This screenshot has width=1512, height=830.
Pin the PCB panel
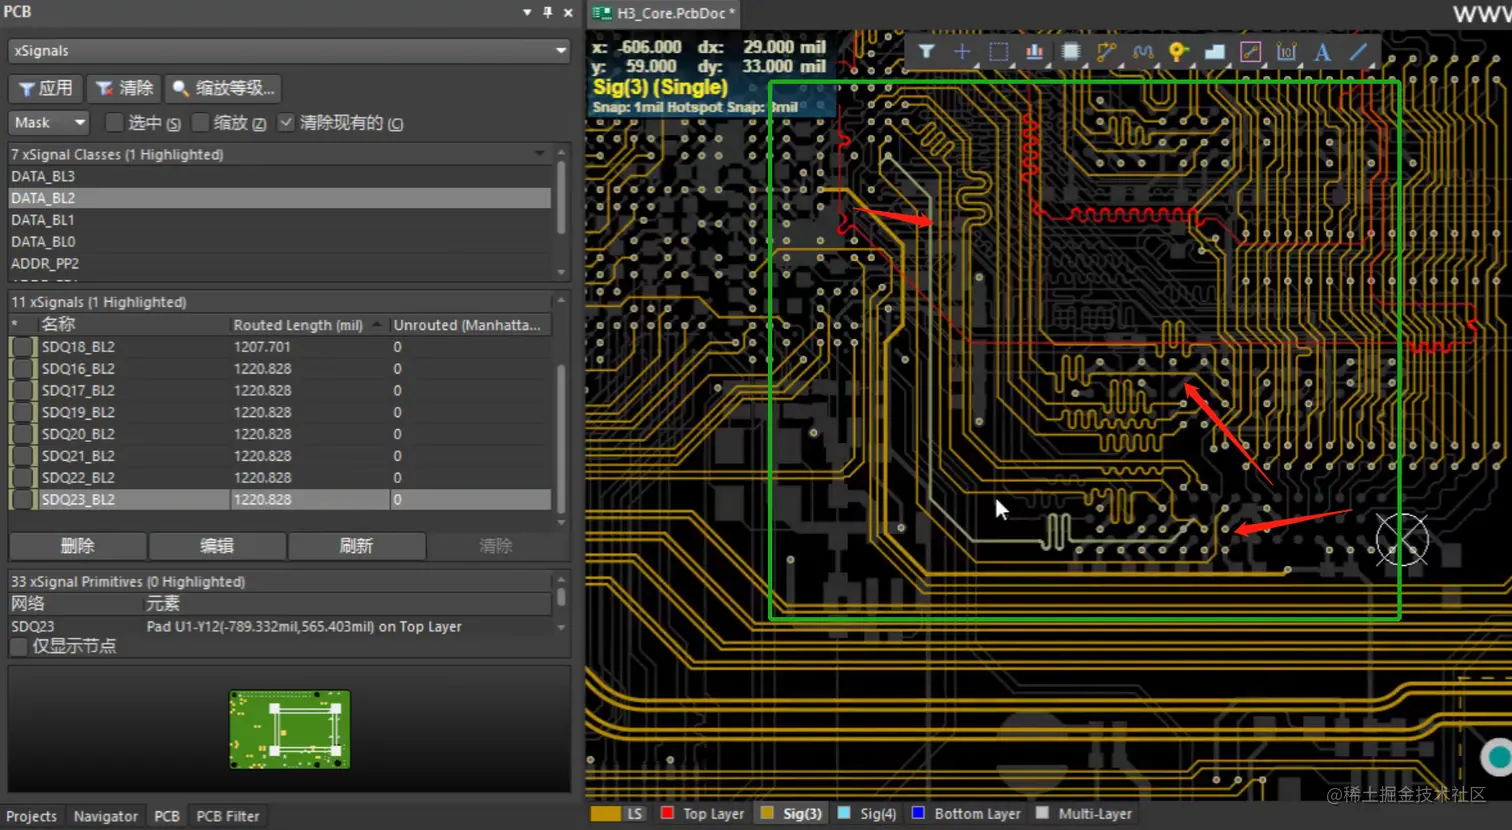click(x=547, y=12)
